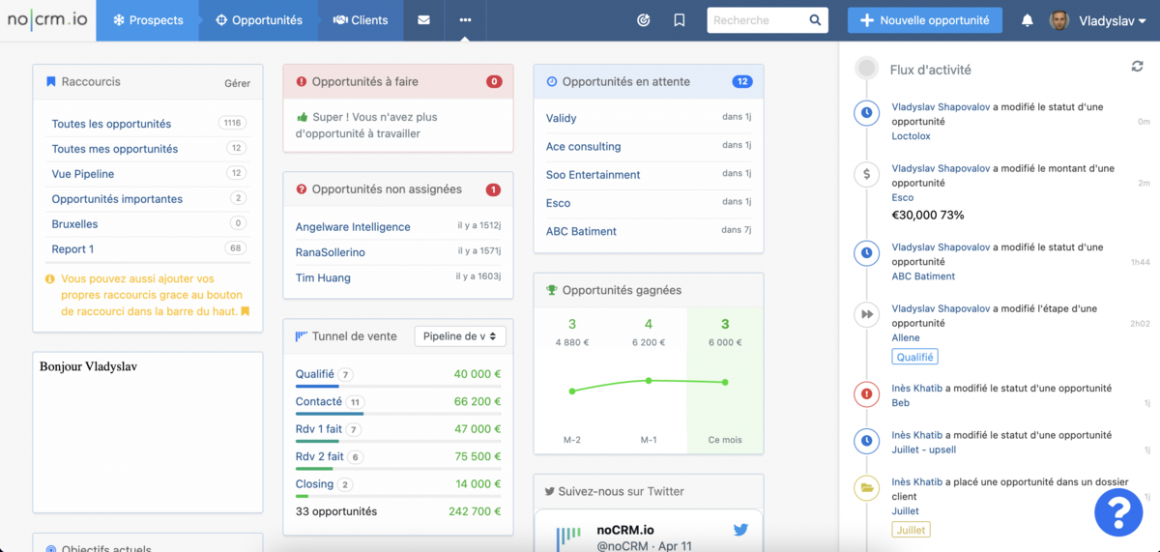Image resolution: width=1160 pixels, height=552 pixels.
Task: Switch to the Prospects tab
Action: click(147, 20)
